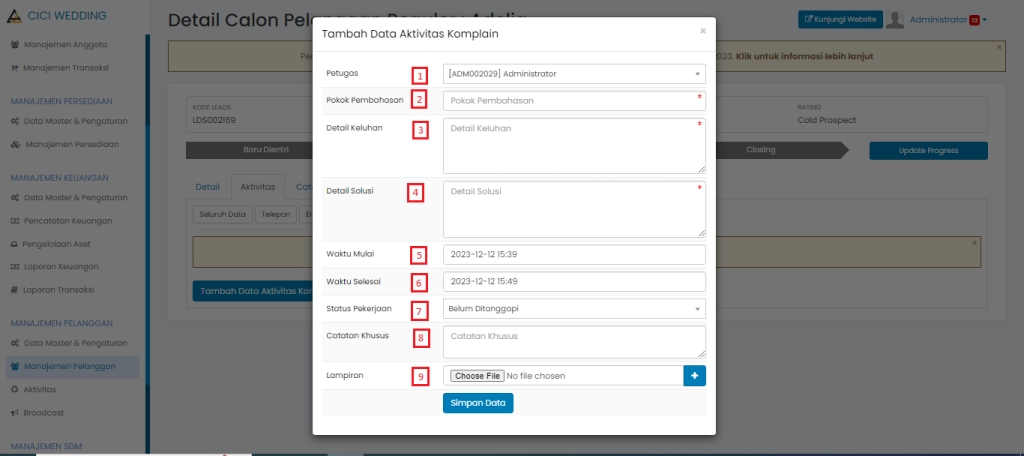Click the CICI WEDDING logo

pyautogui.click(x=17, y=17)
